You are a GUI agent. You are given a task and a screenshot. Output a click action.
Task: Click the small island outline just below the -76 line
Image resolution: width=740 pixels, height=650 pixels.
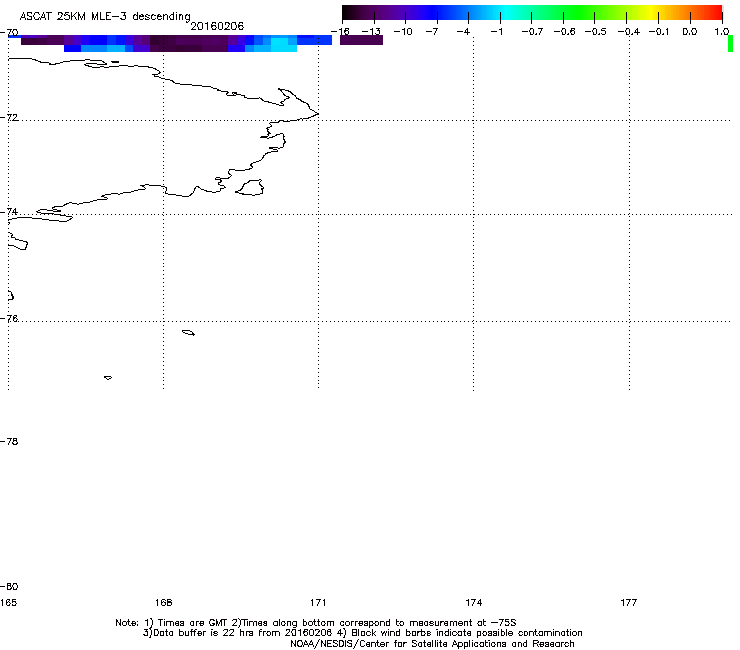tap(188, 333)
